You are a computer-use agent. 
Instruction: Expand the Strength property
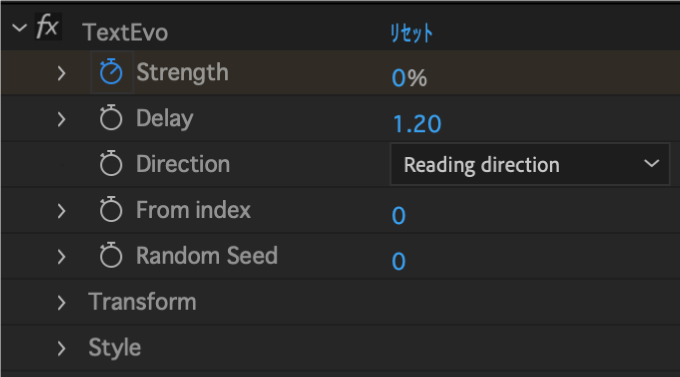pyautogui.click(x=62, y=73)
